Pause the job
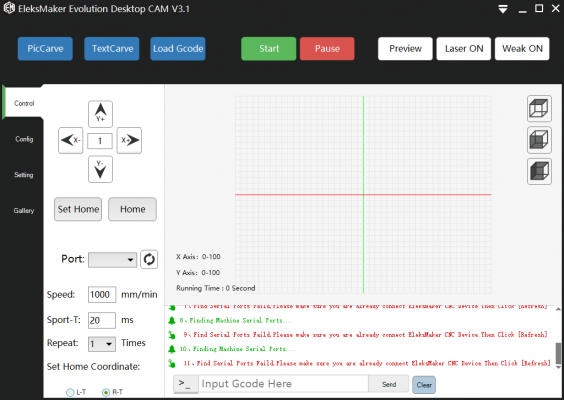The height and width of the screenshot is (400, 564). 327,49
